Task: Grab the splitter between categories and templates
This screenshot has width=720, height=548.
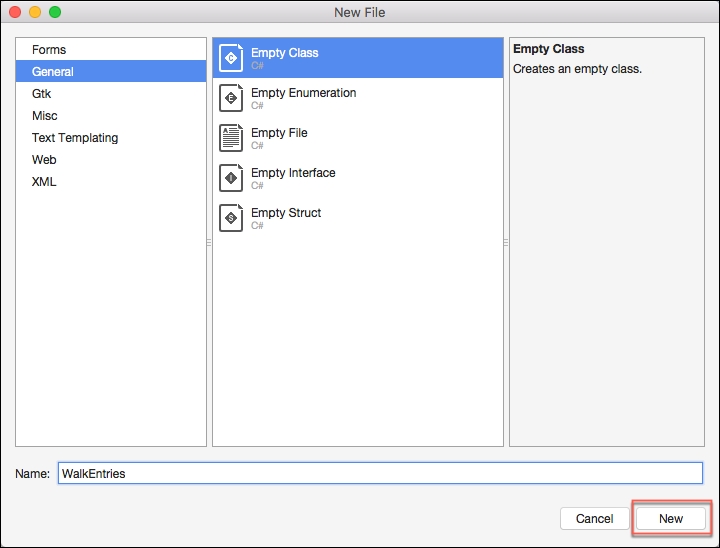Action: (x=208, y=242)
